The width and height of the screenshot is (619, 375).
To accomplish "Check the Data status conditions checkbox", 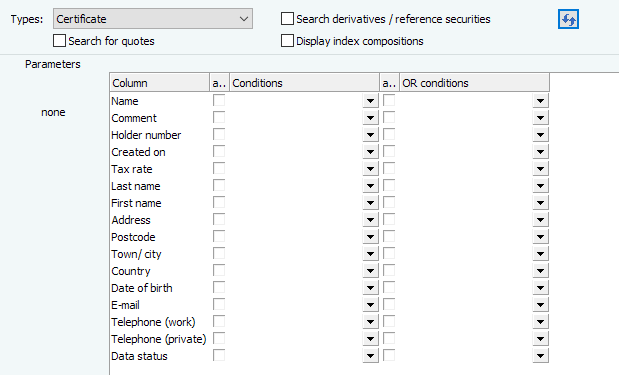I will tap(219, 355).
